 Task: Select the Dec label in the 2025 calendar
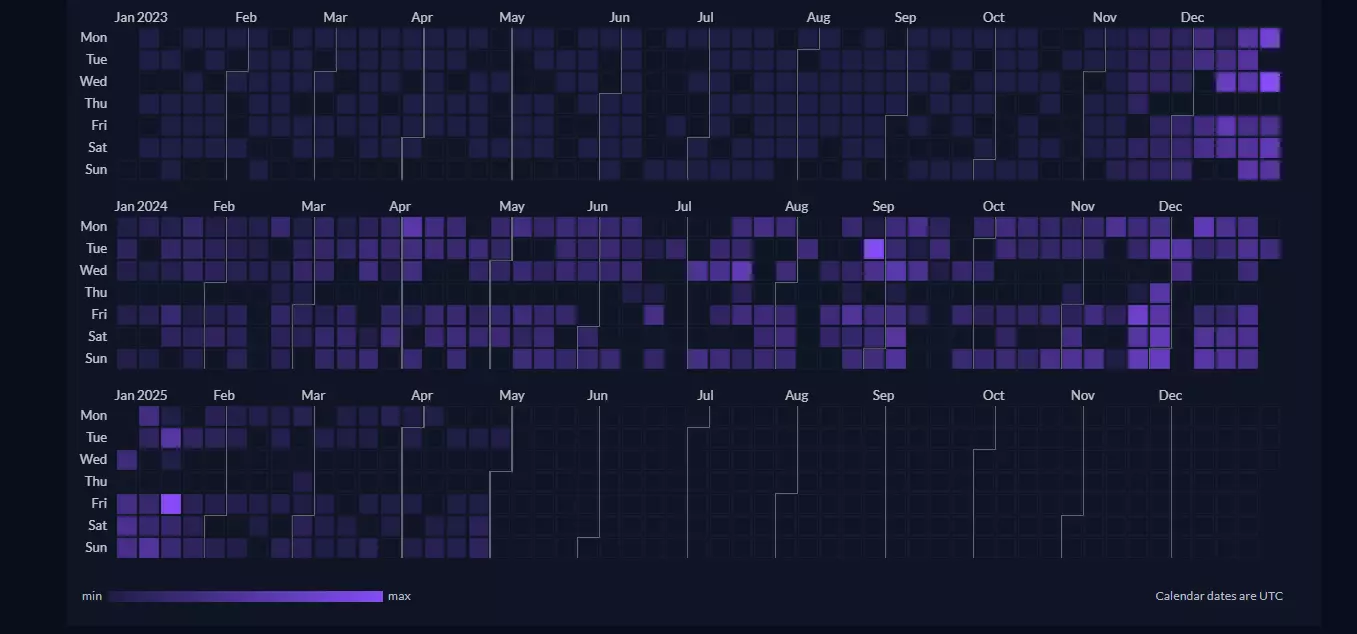click(x=1170, y=395)
